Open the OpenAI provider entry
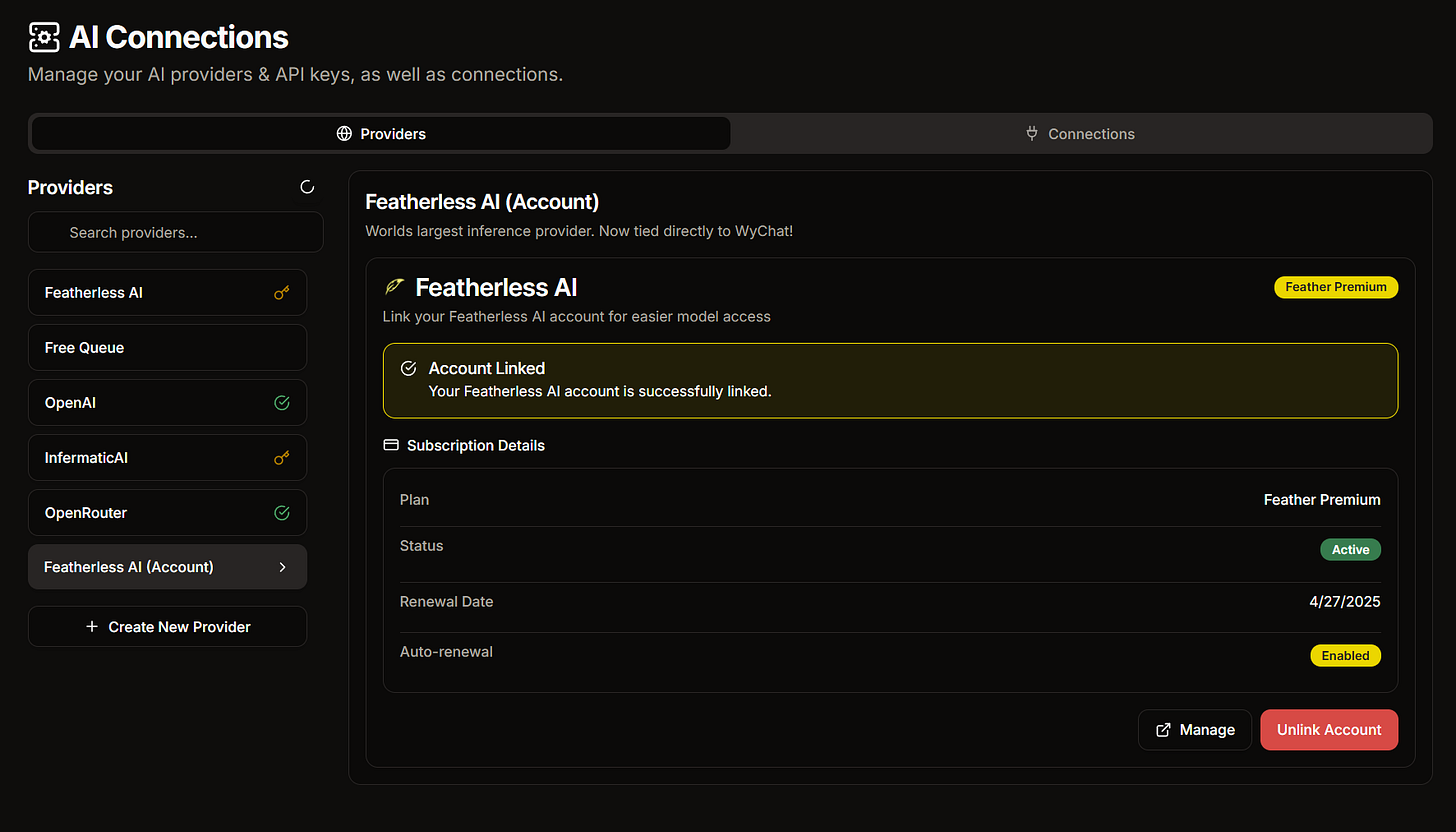 coord(167,403)
